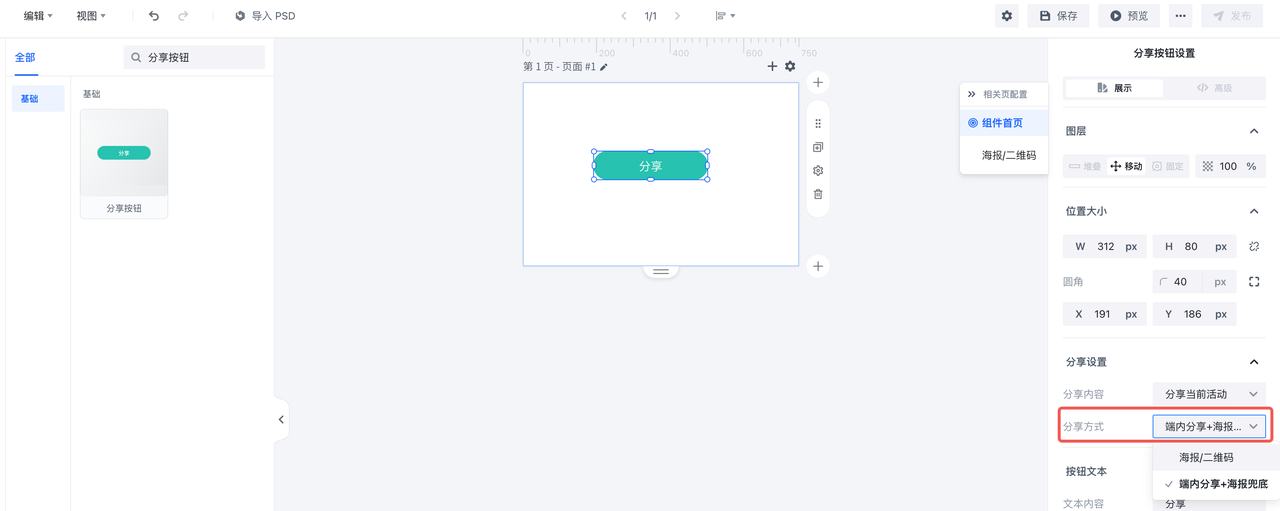Click the 发布 publish button
Screen dimensions: 1280x511
(1232, 16)
